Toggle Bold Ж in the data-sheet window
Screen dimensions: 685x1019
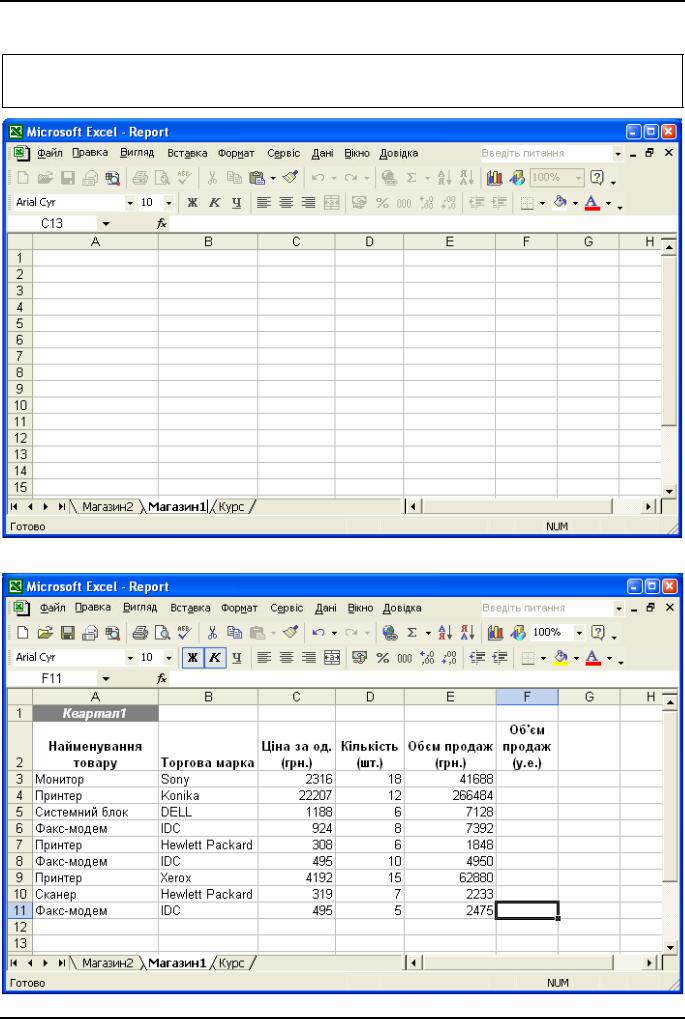click(x=192, y=658)
